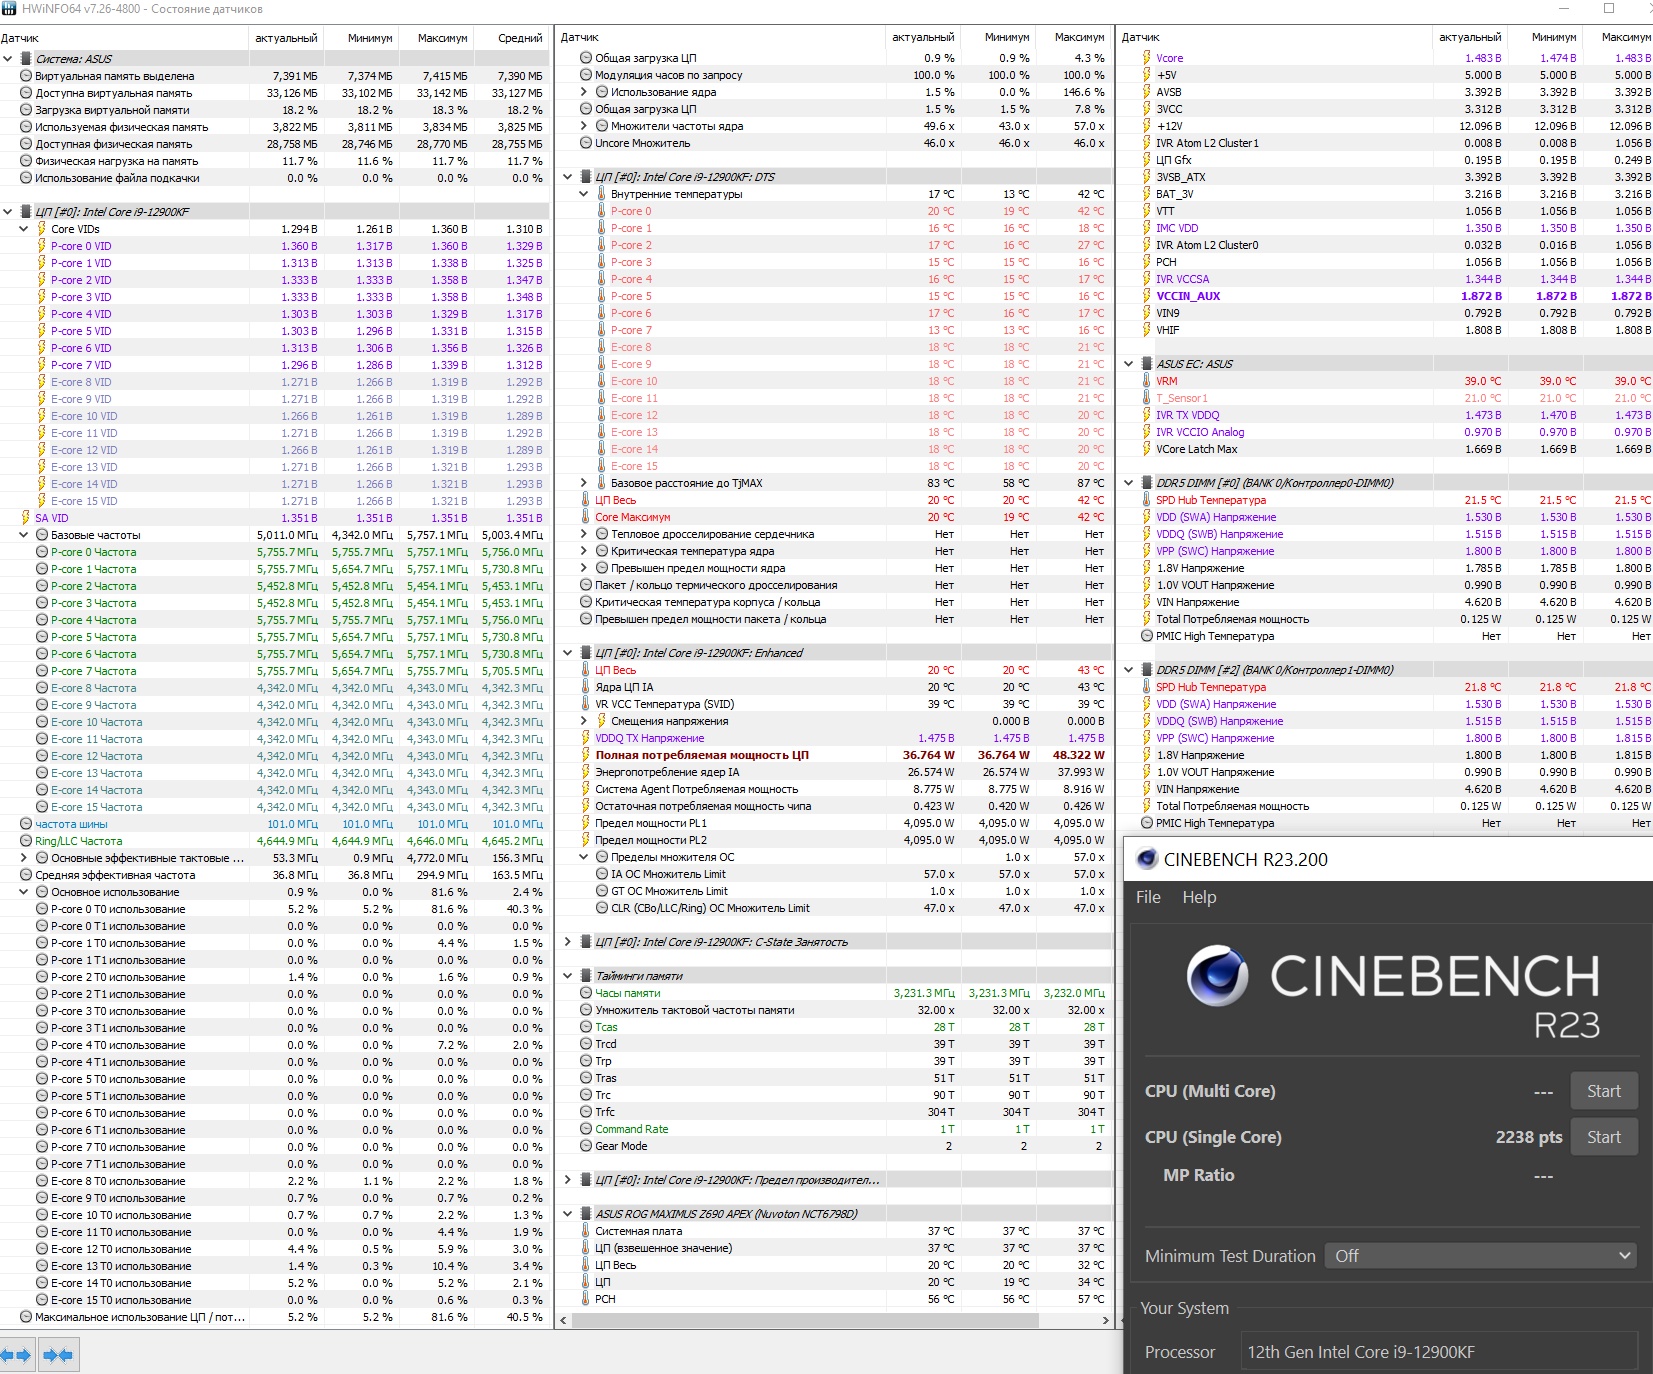Screen dimensions: 1653x1374
Task: Start the CPU (Single Core) test
Action: pos(1604,1137)
